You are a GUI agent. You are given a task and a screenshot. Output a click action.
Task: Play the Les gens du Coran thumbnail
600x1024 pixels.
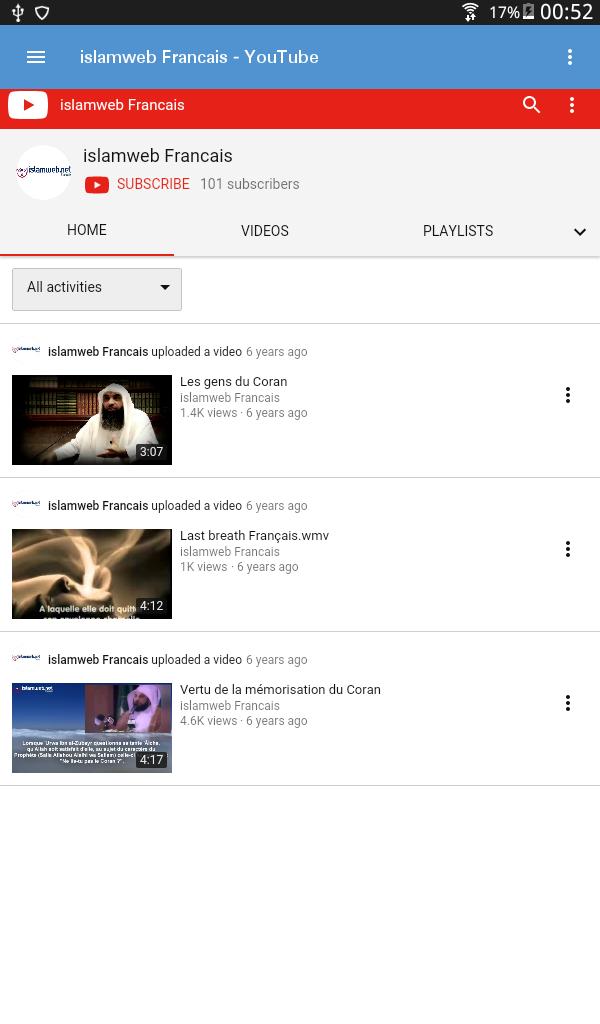coord(92,420)
